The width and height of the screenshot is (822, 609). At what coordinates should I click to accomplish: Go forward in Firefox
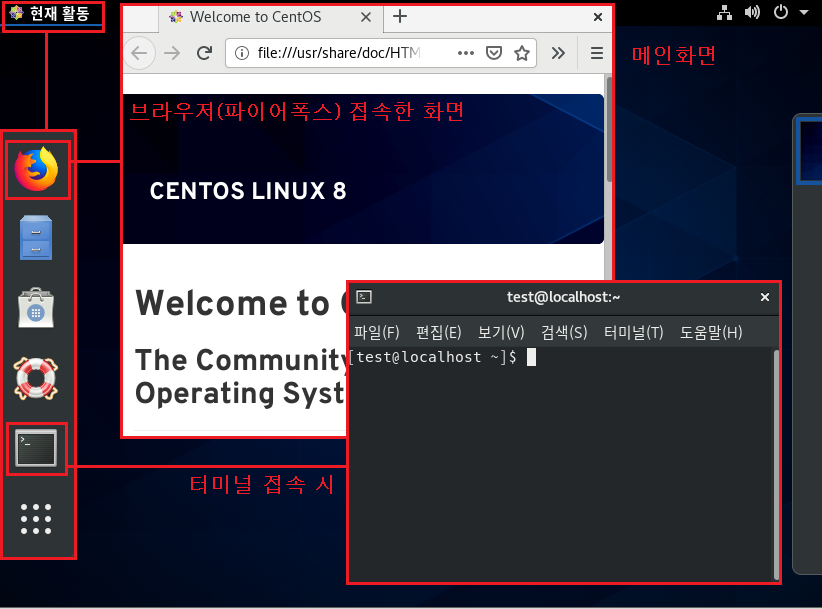click(x=171, y=53)
